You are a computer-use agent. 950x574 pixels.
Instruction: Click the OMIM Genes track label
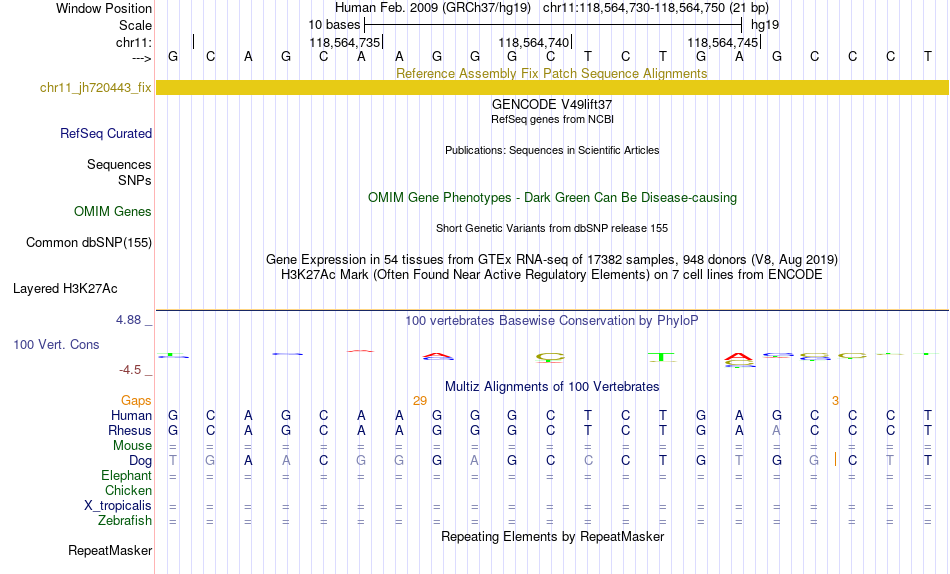(x=112, y=212)
